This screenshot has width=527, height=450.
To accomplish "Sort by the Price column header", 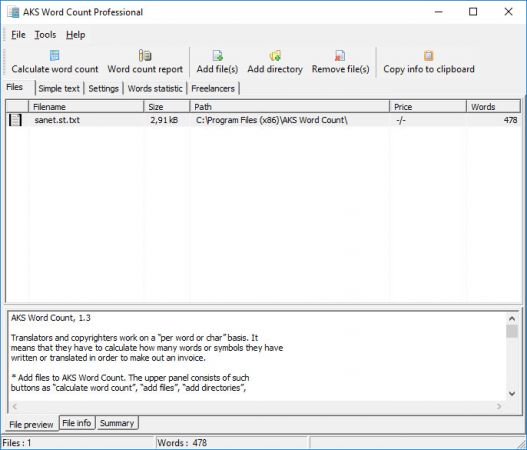I will click(x=428, y=107).
